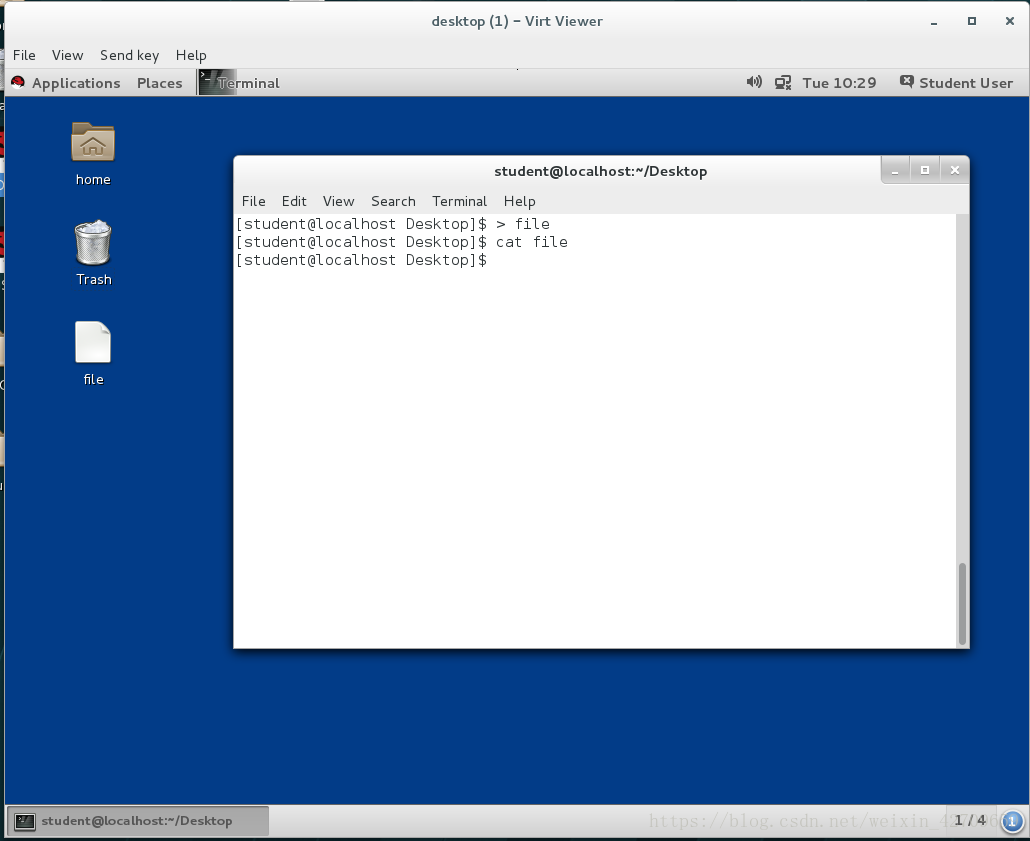This screenshot has width=1030, height=841.
Task: Click the '1 / 4' workspace indicator
Action: 970,820
